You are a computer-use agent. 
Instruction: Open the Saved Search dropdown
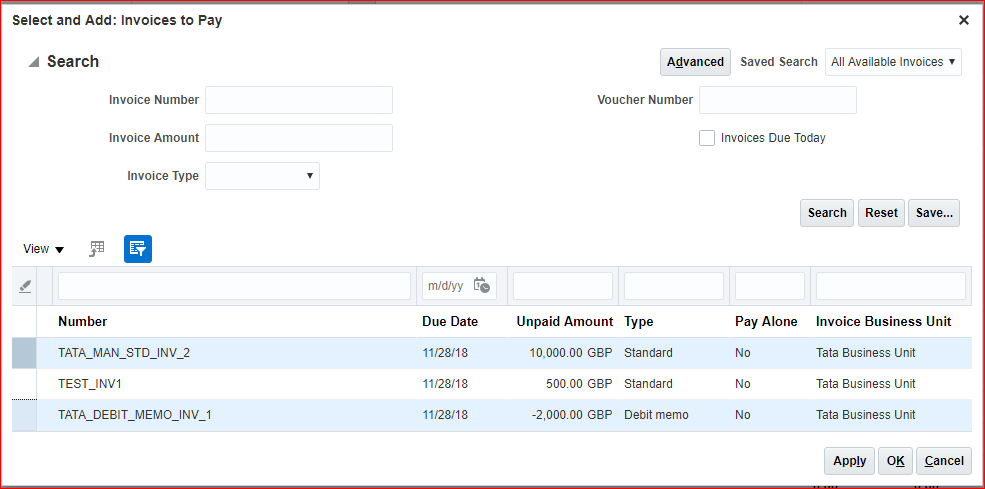point(893,62)
